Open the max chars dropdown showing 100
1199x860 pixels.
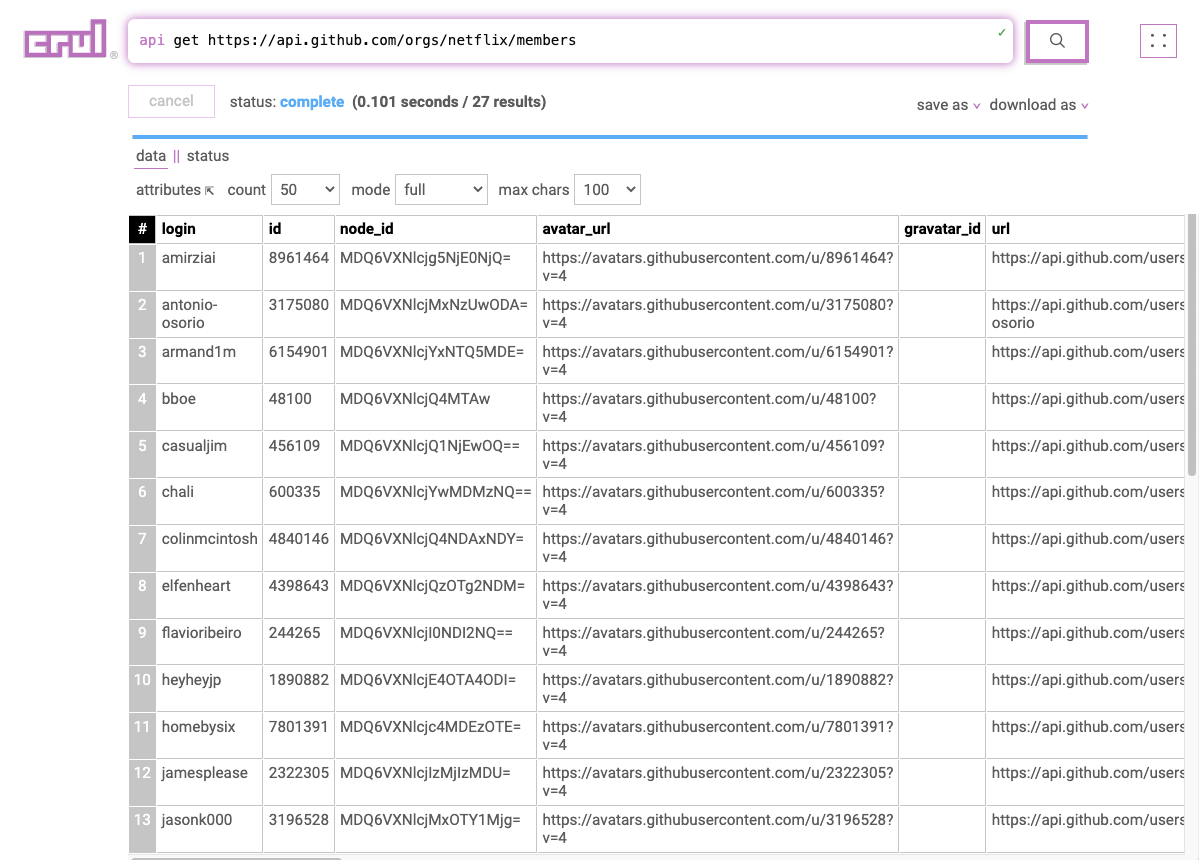pos(607,190)
